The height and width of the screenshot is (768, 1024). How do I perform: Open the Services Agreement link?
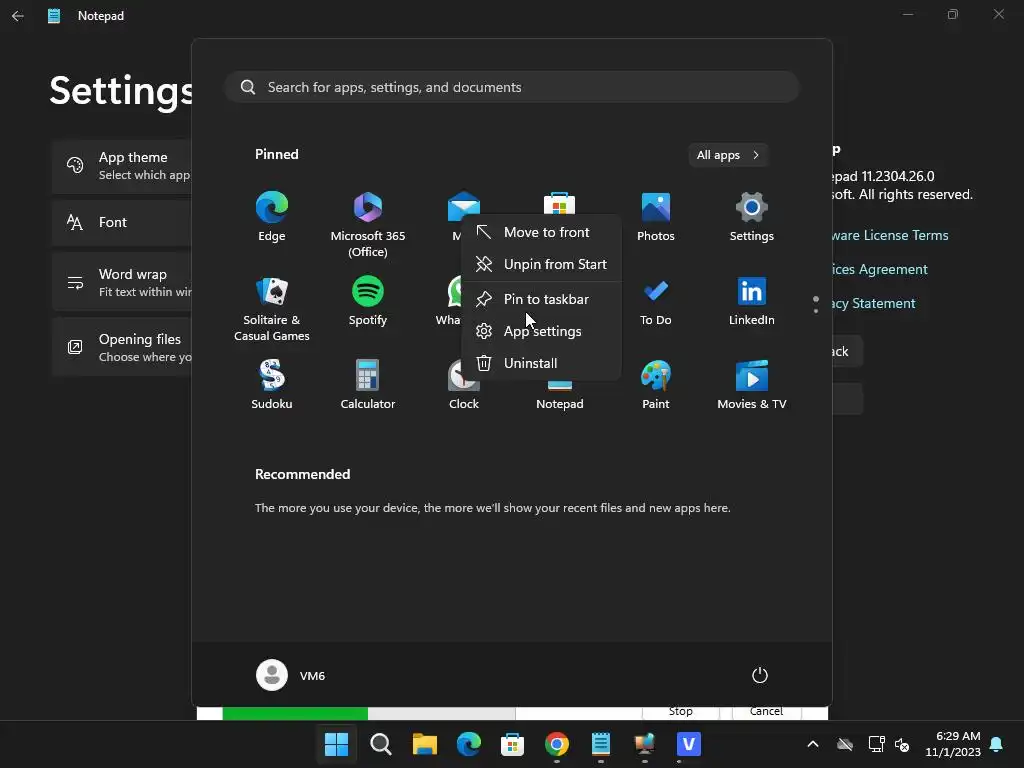[x=880, y=269]
